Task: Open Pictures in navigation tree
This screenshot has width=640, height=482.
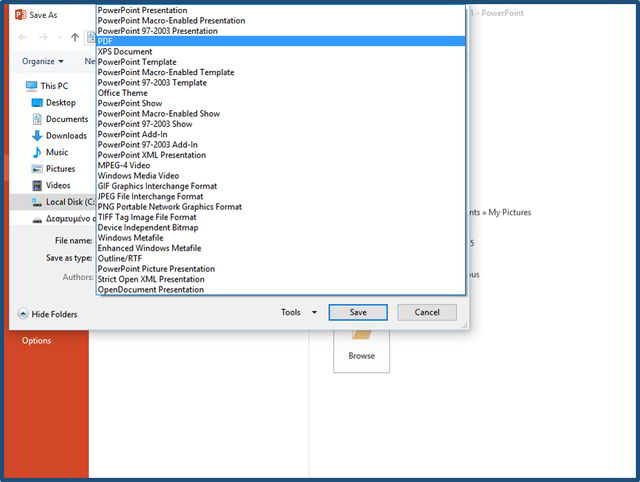Action: [x=60, y=169]
